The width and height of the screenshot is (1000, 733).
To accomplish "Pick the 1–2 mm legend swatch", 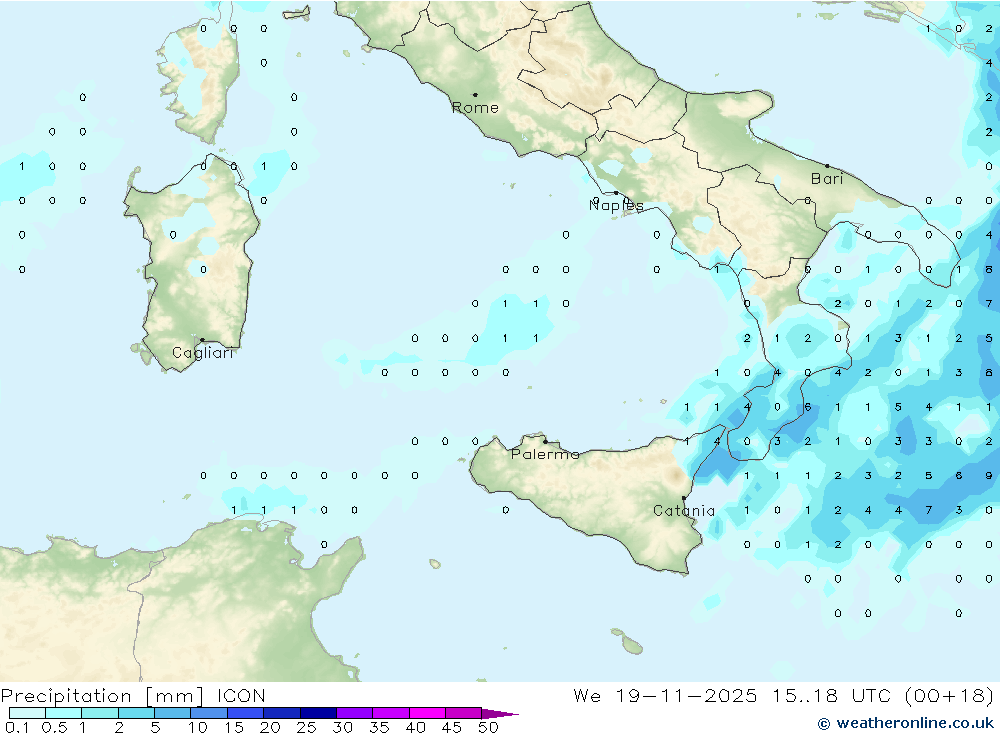I will pyautogui.click(x=100, y=713).
